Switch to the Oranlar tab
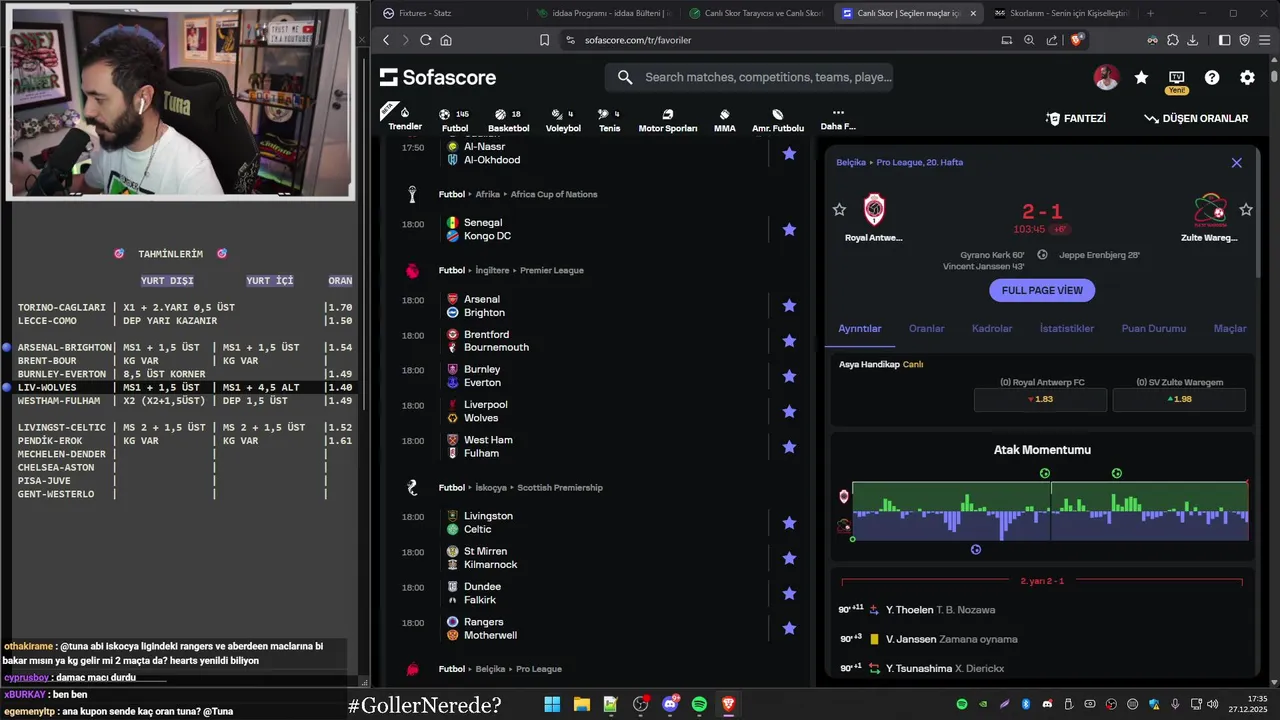The height and width of the screenshot is (720, 1280). [x=926, y=328]
